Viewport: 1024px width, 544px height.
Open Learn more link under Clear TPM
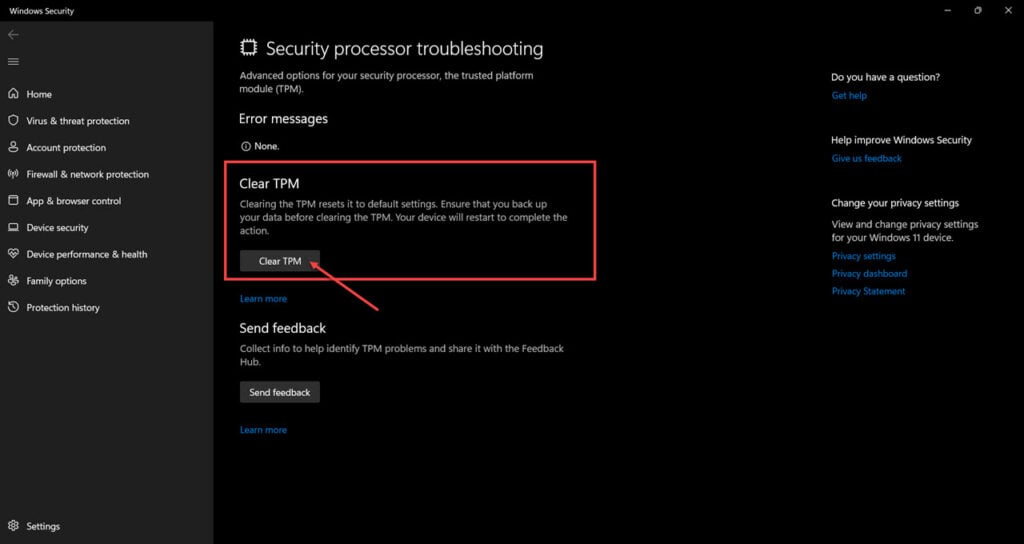coord(263,298)
